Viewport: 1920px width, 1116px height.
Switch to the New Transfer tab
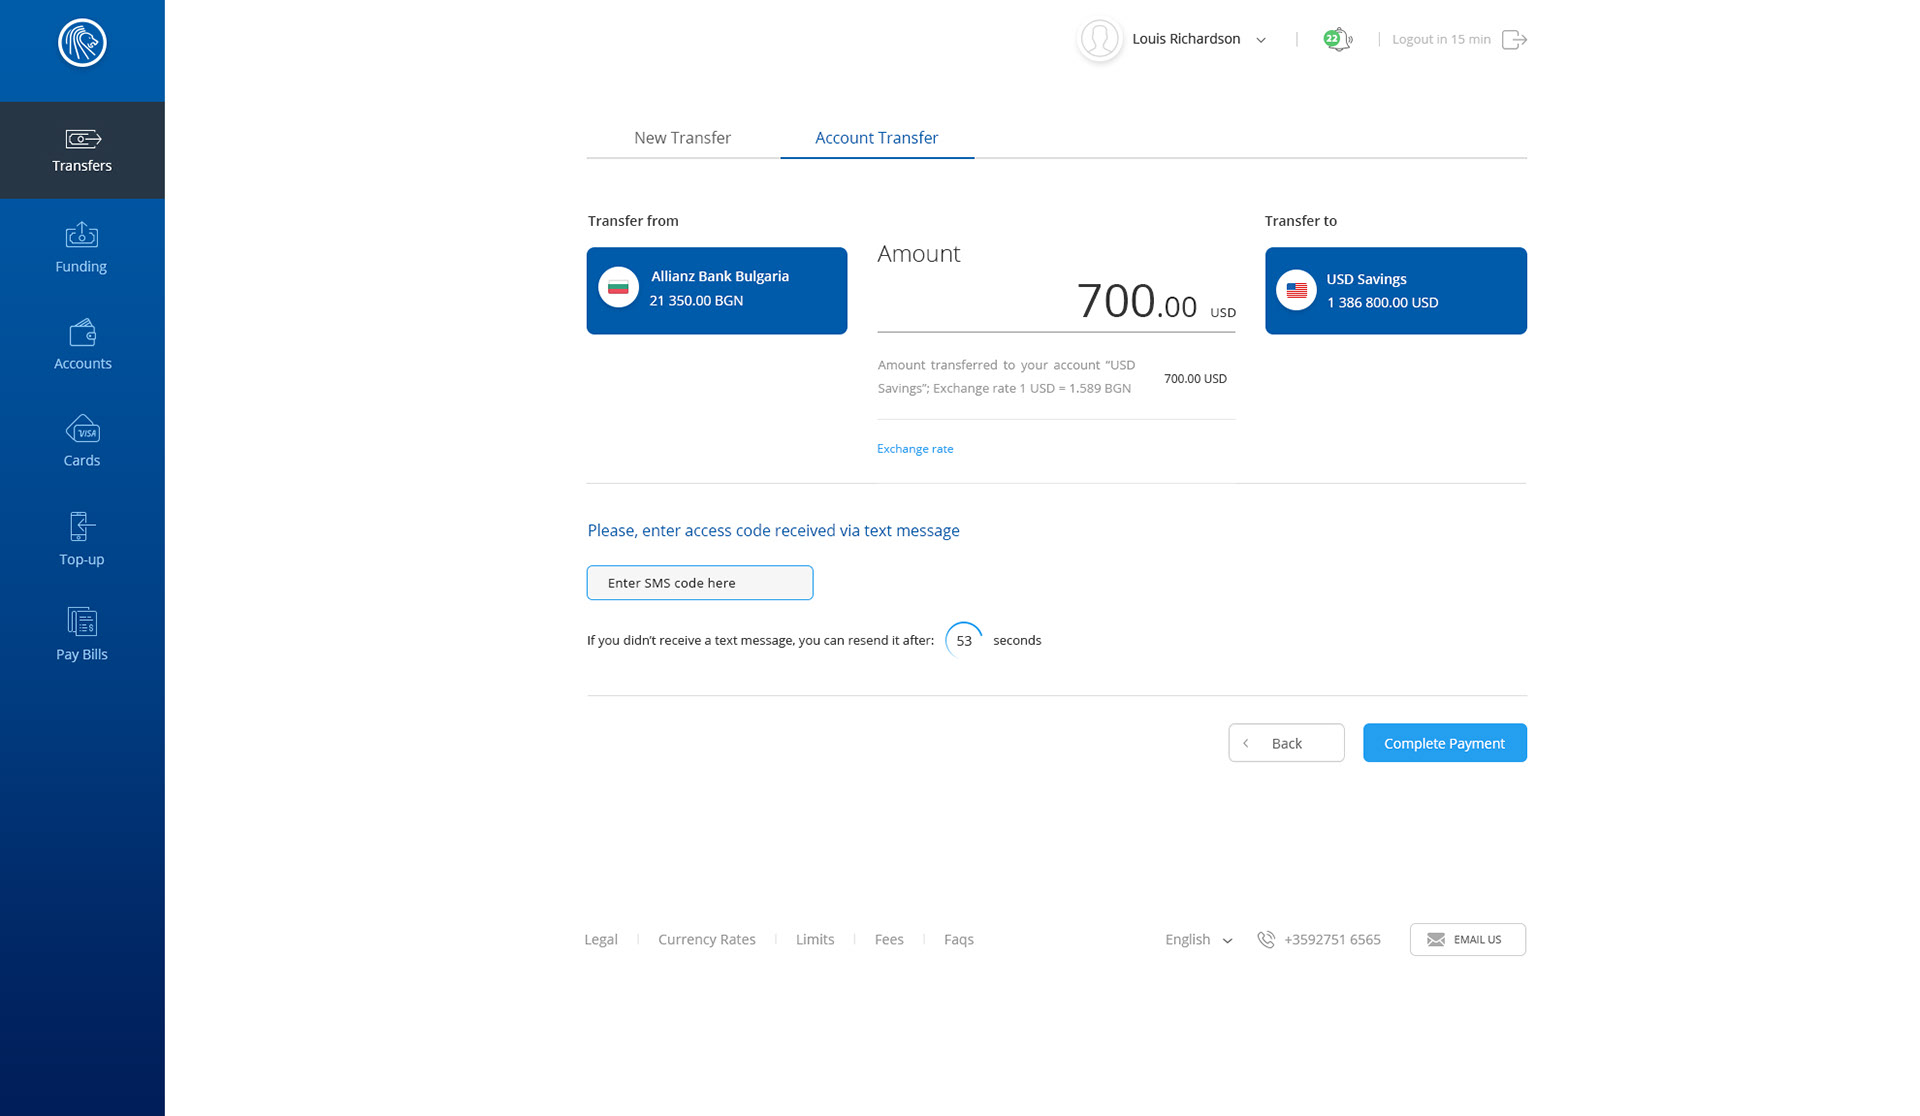[682, 138]
